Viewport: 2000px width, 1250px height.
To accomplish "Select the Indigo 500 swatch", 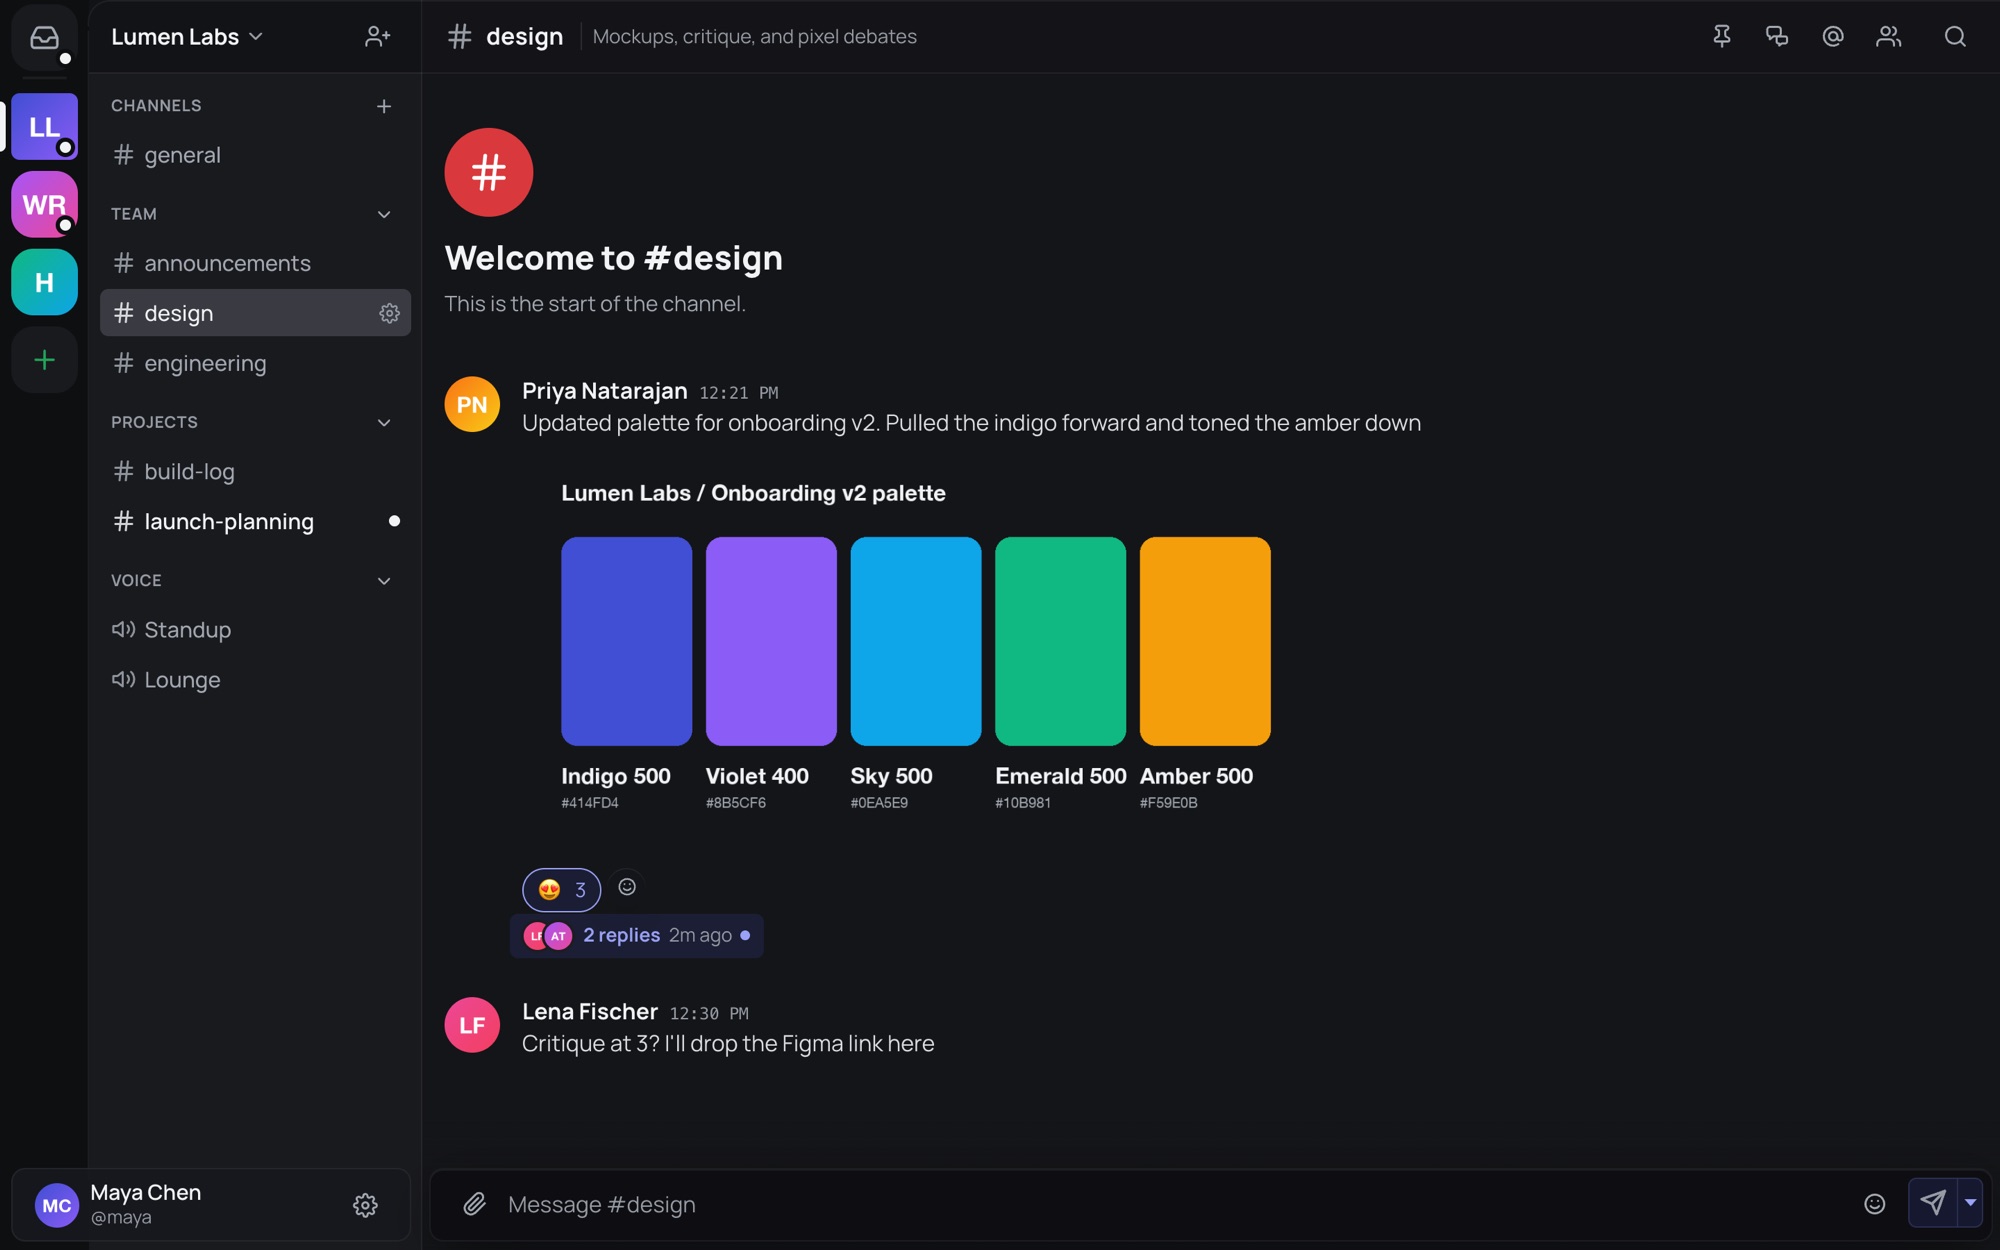I will pyautogui.click(x=627, y=641).
